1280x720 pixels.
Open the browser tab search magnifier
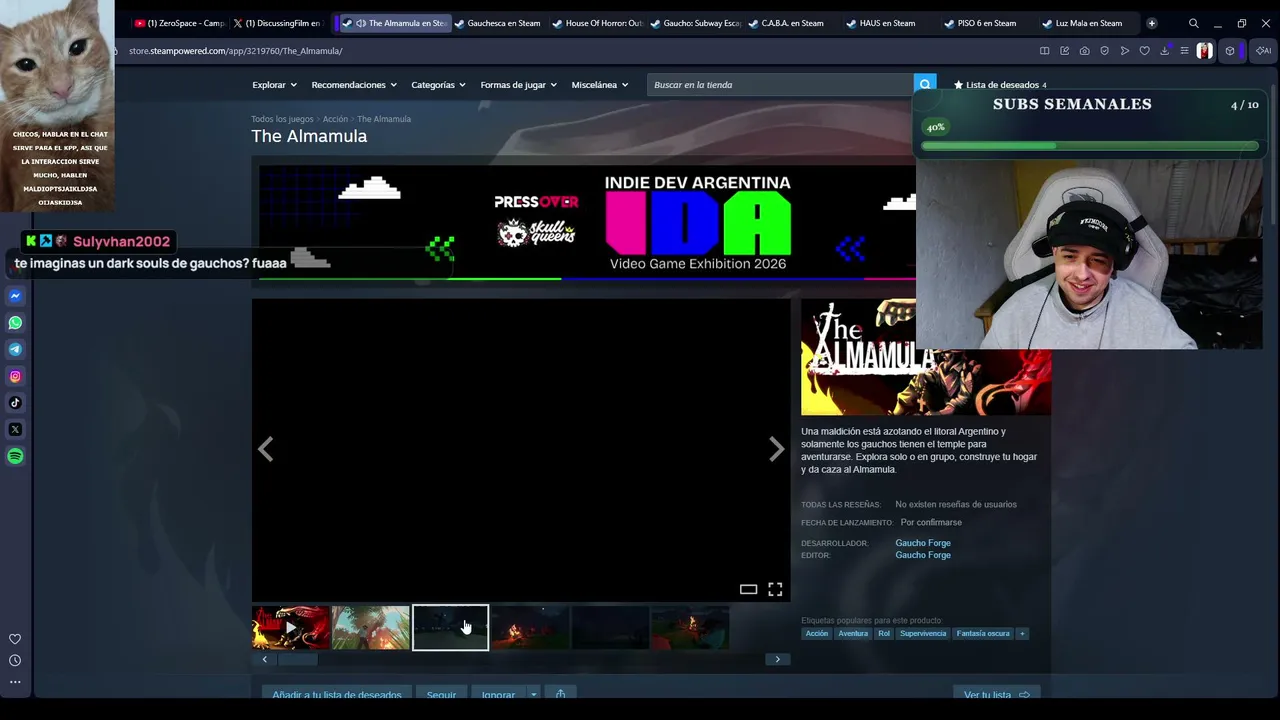[1193, 23]
